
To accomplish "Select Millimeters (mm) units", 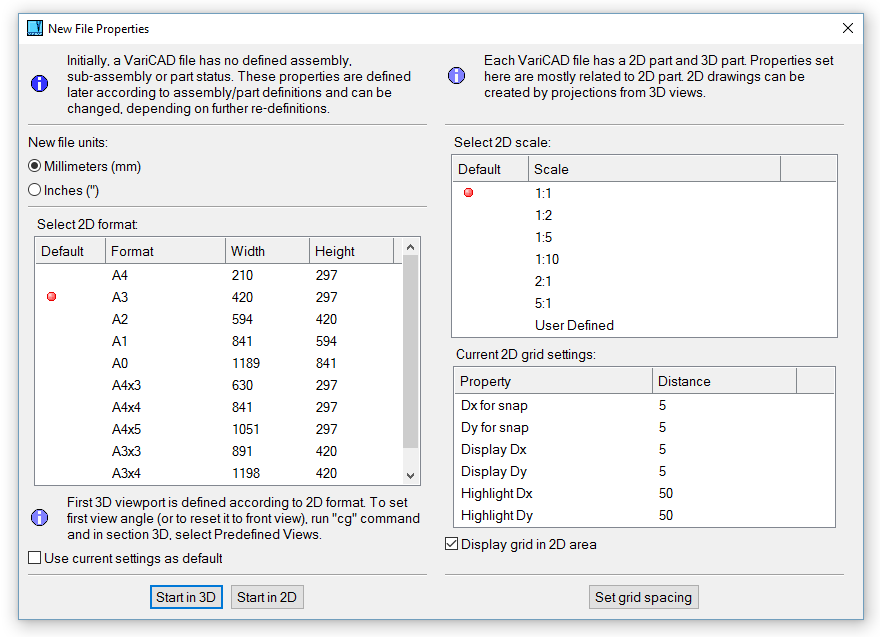I will (x=35, y=166).
